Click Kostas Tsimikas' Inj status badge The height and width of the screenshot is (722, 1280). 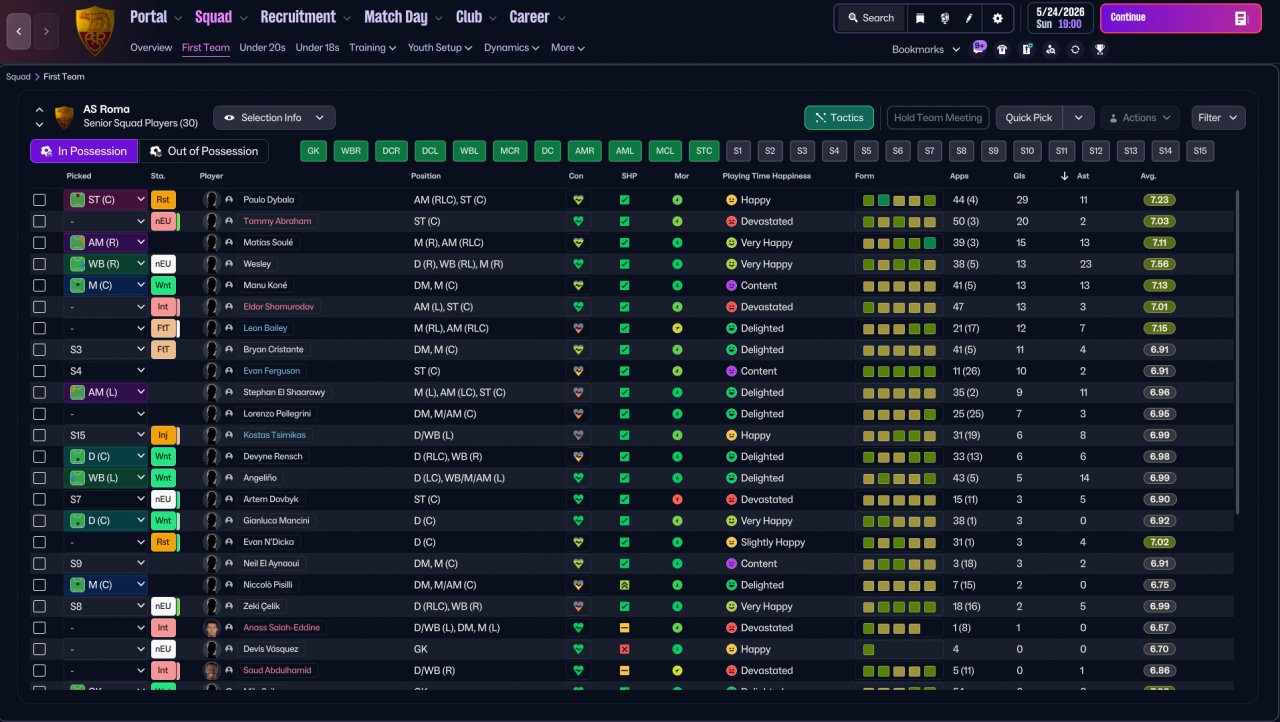click(x=163, y=435)
